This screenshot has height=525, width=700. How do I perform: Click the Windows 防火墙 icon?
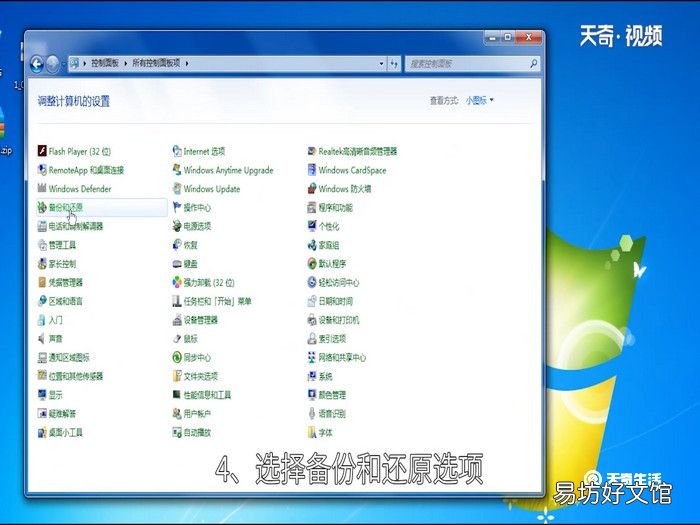312,188
